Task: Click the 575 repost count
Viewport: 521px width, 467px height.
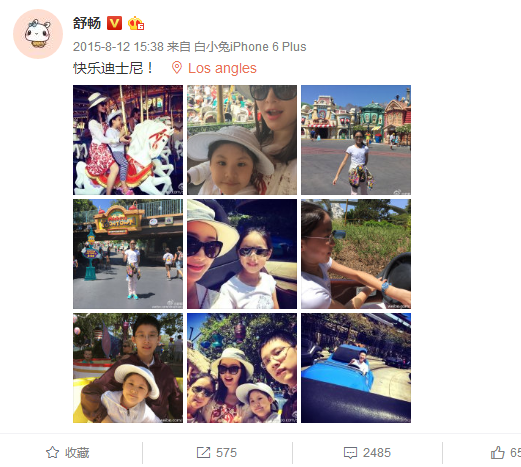Action: pyautogui.click(x=226, y=453)
